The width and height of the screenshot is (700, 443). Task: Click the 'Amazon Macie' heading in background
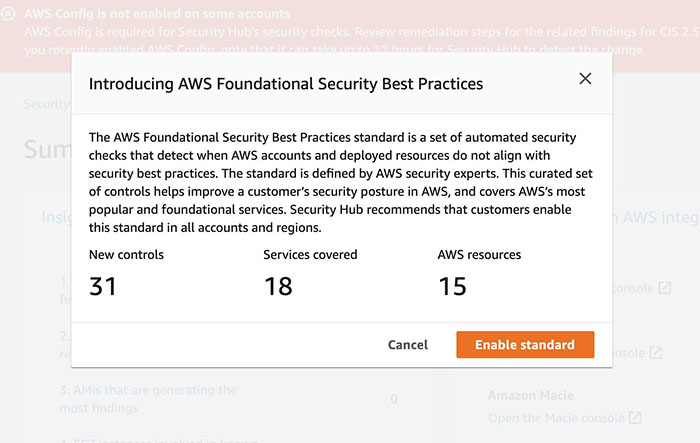tap(531, 395)
